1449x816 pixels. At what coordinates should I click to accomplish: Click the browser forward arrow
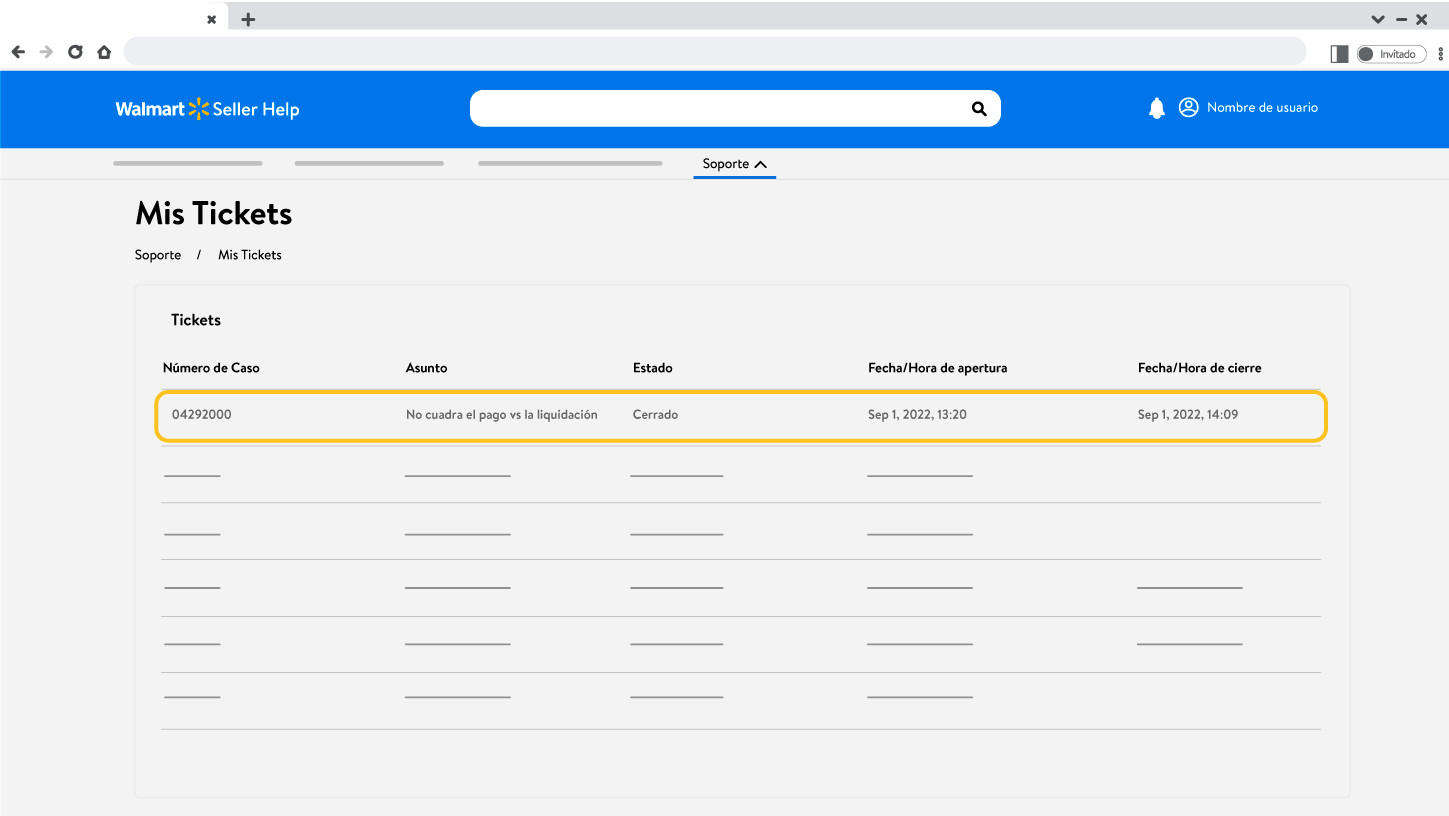[x=46, y=52]
